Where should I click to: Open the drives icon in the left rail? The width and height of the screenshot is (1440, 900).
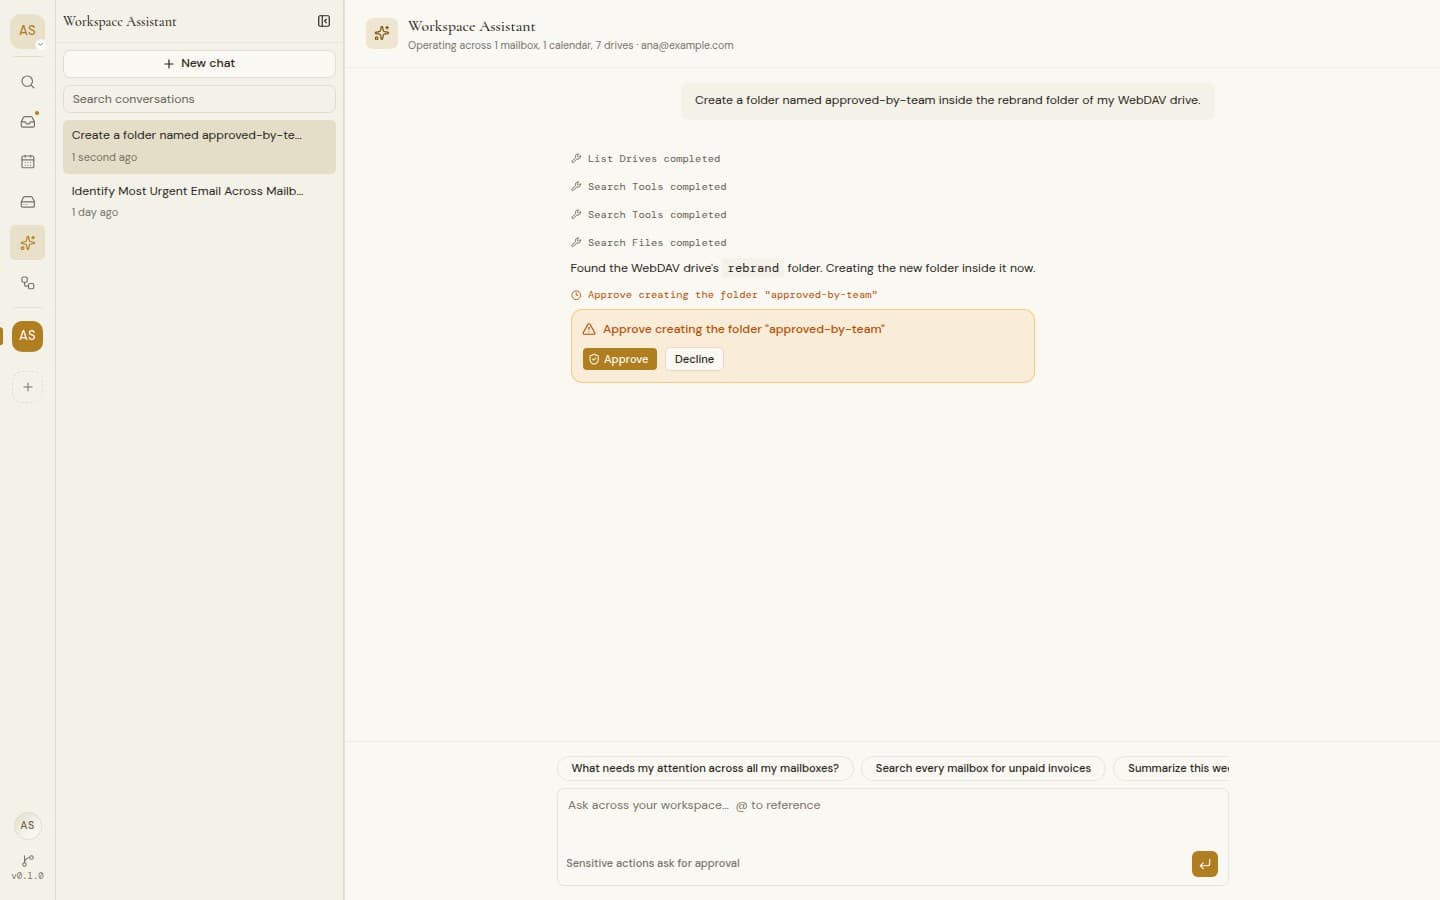tap(28, 202)
